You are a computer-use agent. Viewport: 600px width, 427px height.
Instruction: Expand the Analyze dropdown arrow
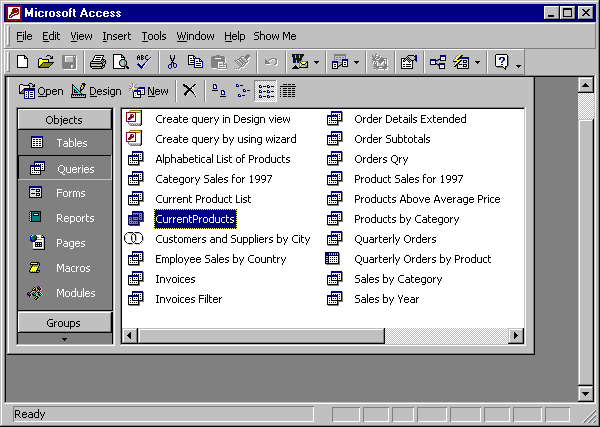(356, 62)
